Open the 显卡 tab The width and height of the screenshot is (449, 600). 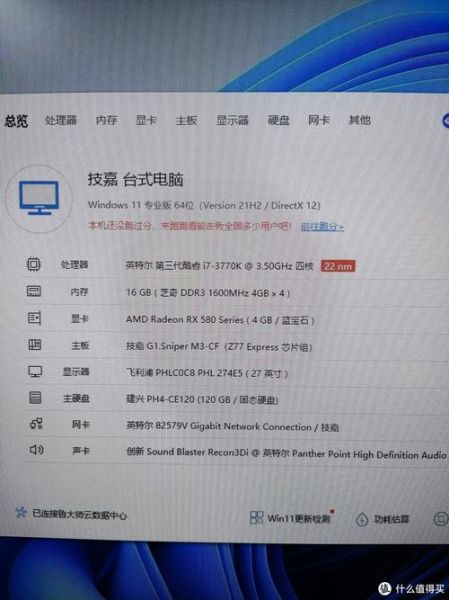coord(146,120)
